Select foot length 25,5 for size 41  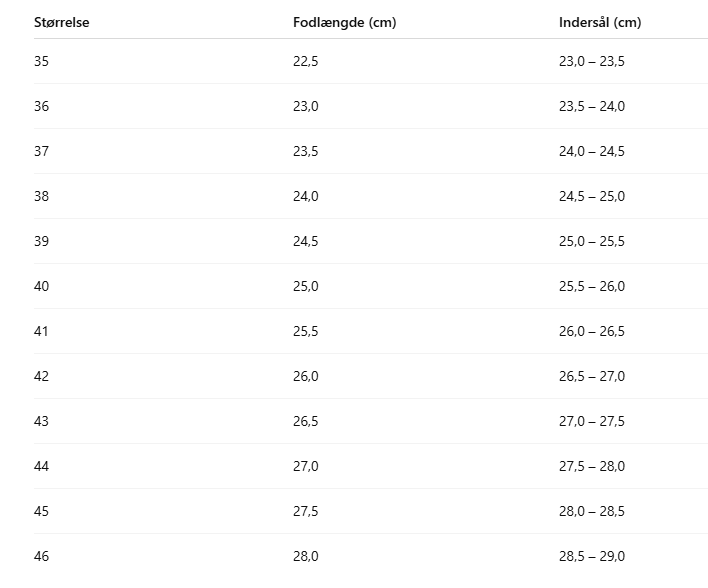tap(305, 331)
